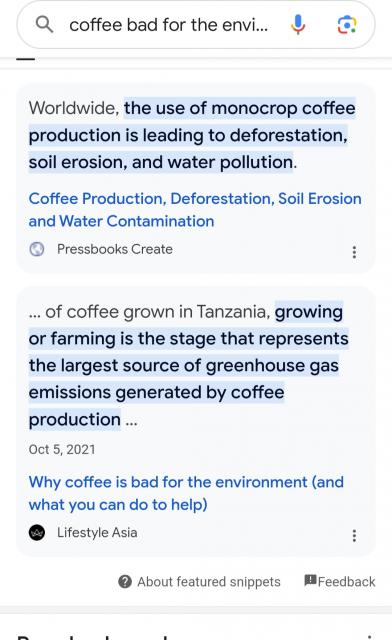Click the Pressbooks globe favicon

coord(37,249)
